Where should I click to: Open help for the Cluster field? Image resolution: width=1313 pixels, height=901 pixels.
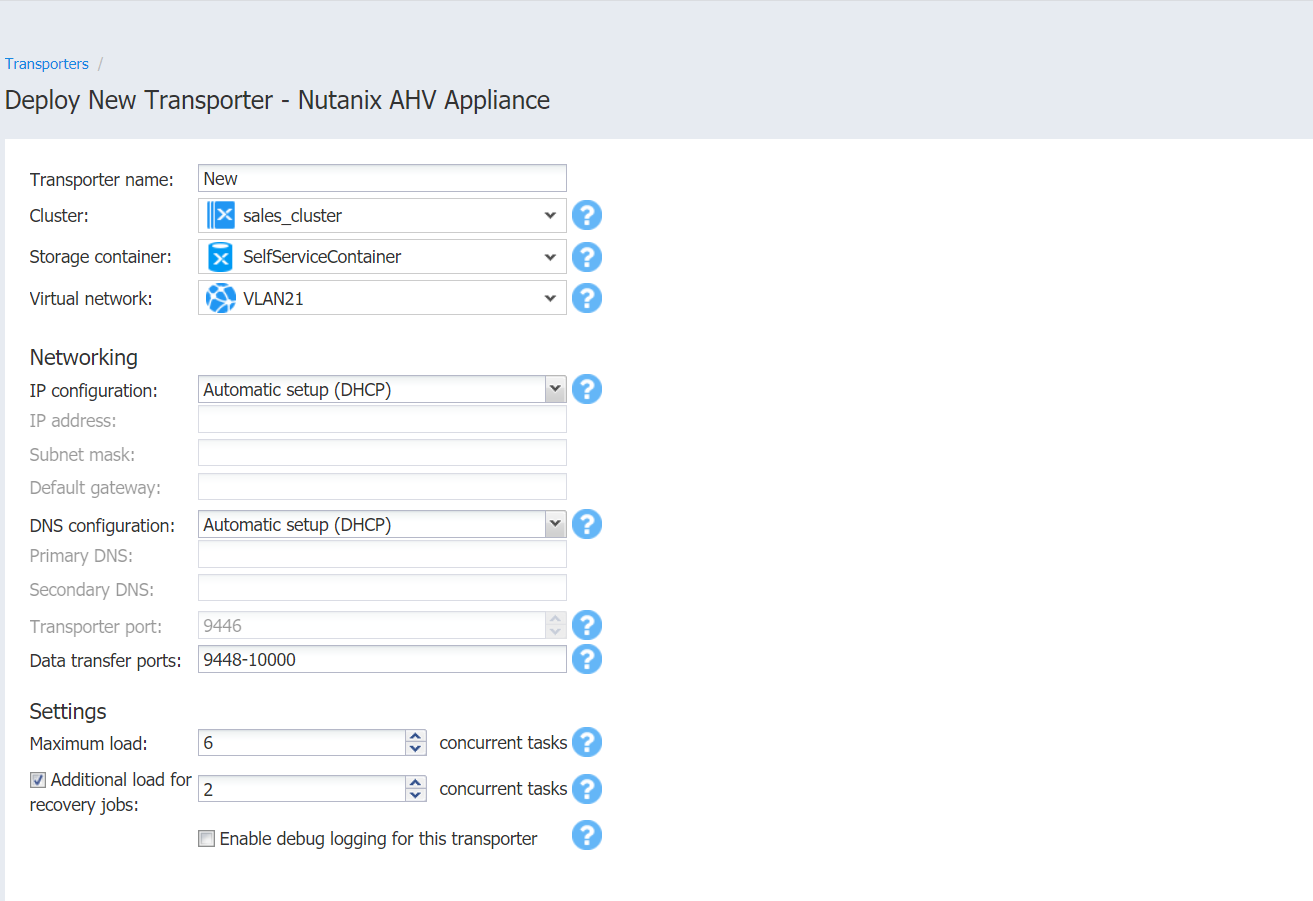click(587, 215)
